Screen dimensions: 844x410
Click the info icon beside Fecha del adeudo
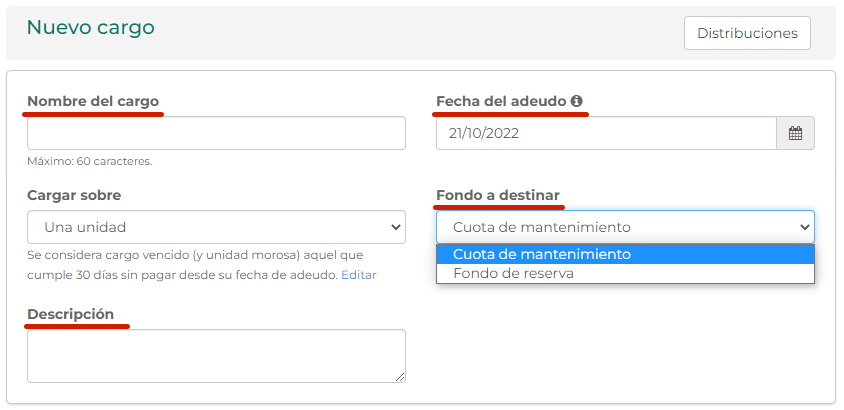577,101
